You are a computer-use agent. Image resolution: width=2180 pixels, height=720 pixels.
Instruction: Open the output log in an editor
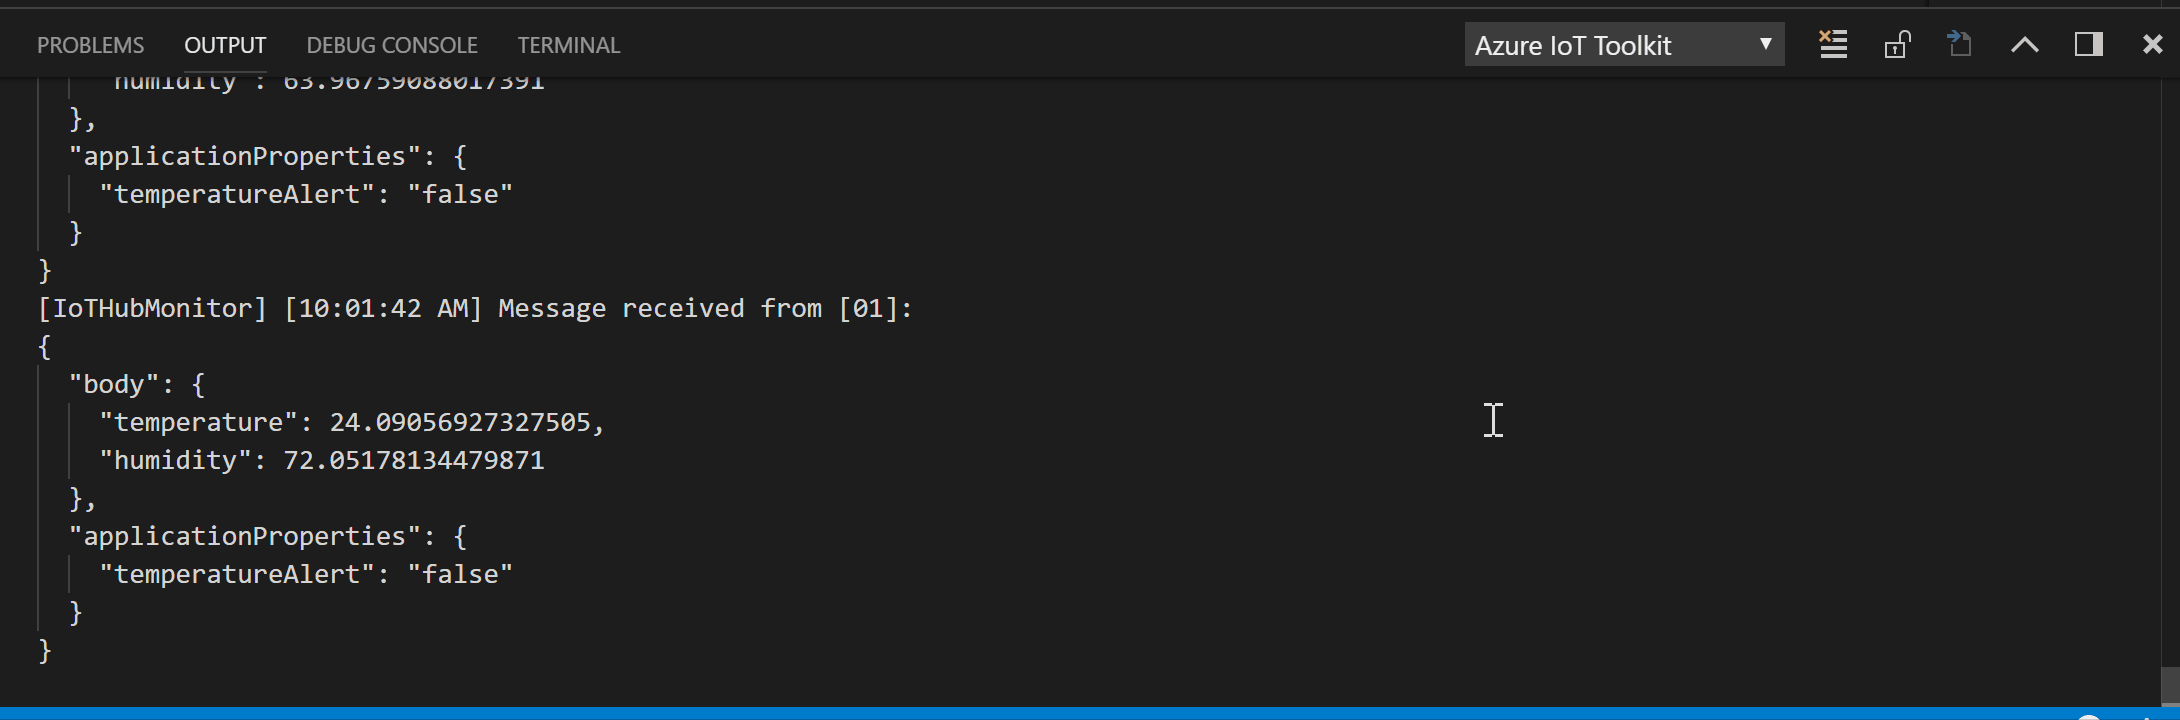point(1959,44)
